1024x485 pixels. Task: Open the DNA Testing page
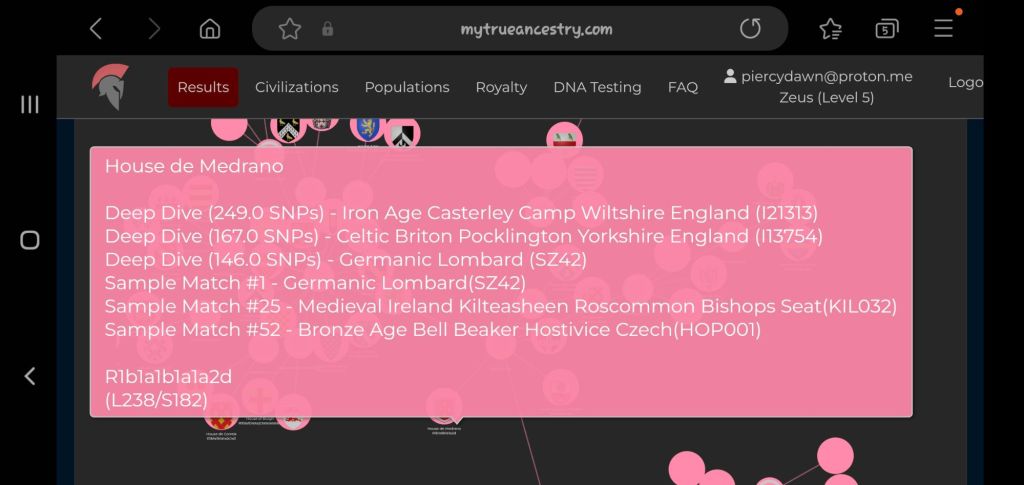597,87
